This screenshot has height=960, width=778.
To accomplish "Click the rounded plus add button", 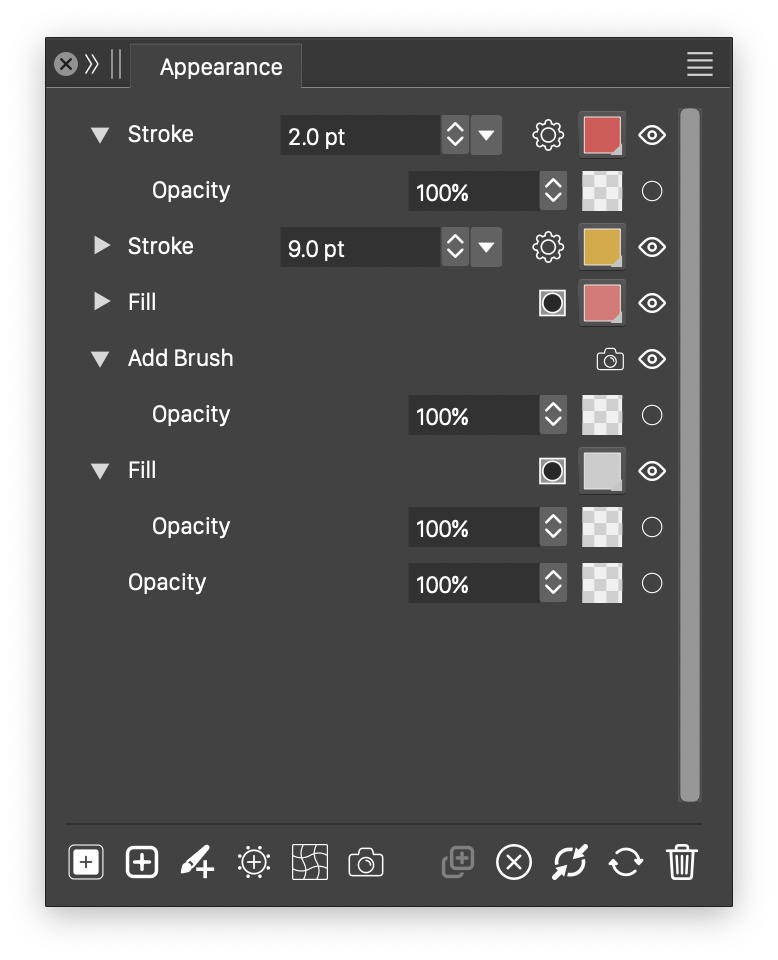I will [141, 862].
